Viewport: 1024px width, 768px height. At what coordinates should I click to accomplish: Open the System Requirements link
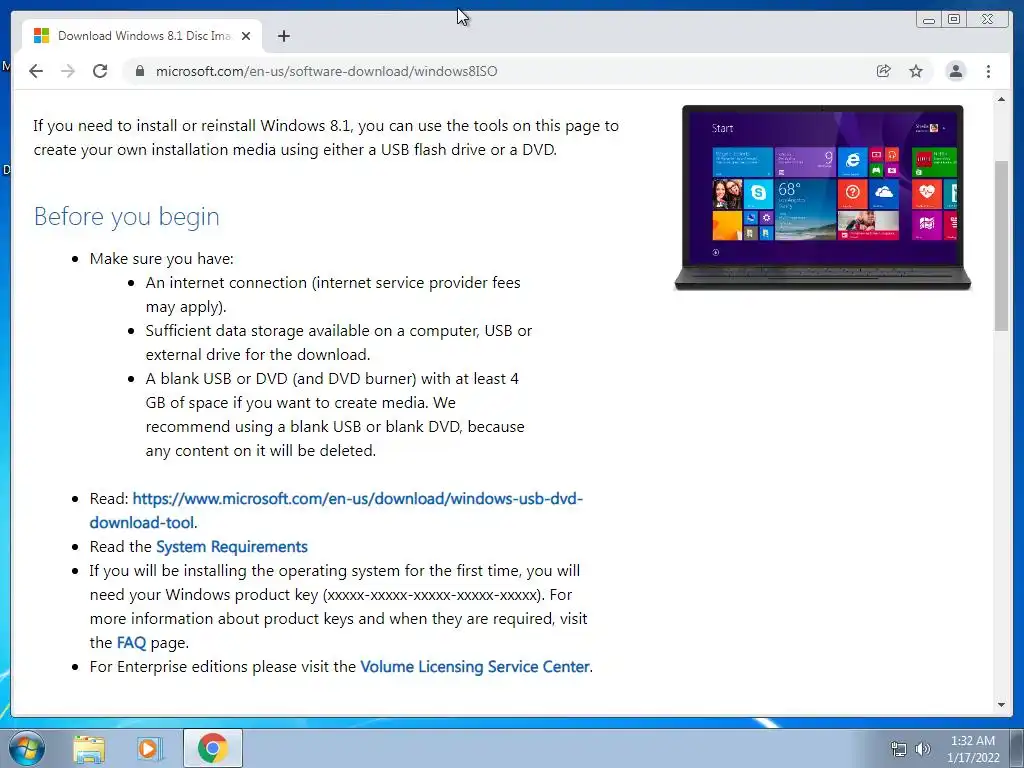232,547
